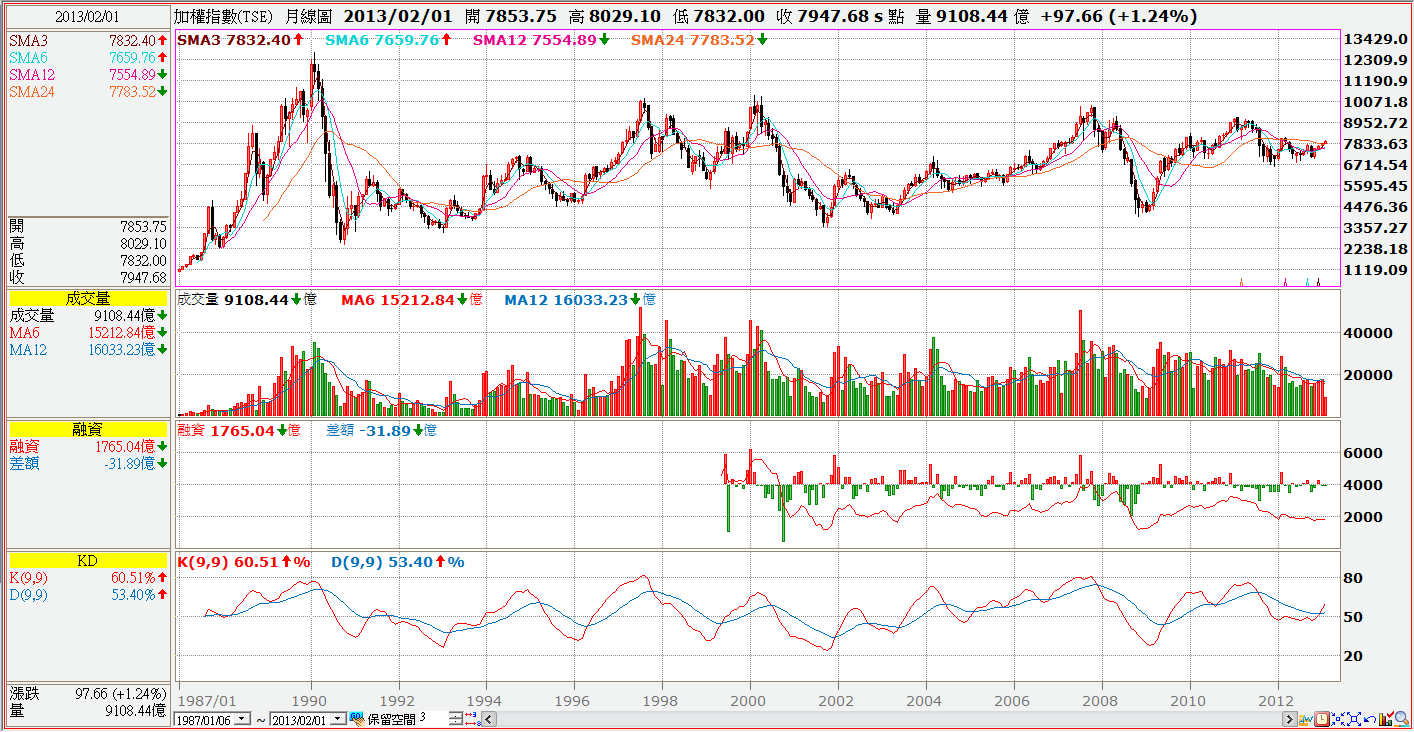Click the 成交量 9108.44 chart legend
This screenshot has width=1414, height=732.
247,299
